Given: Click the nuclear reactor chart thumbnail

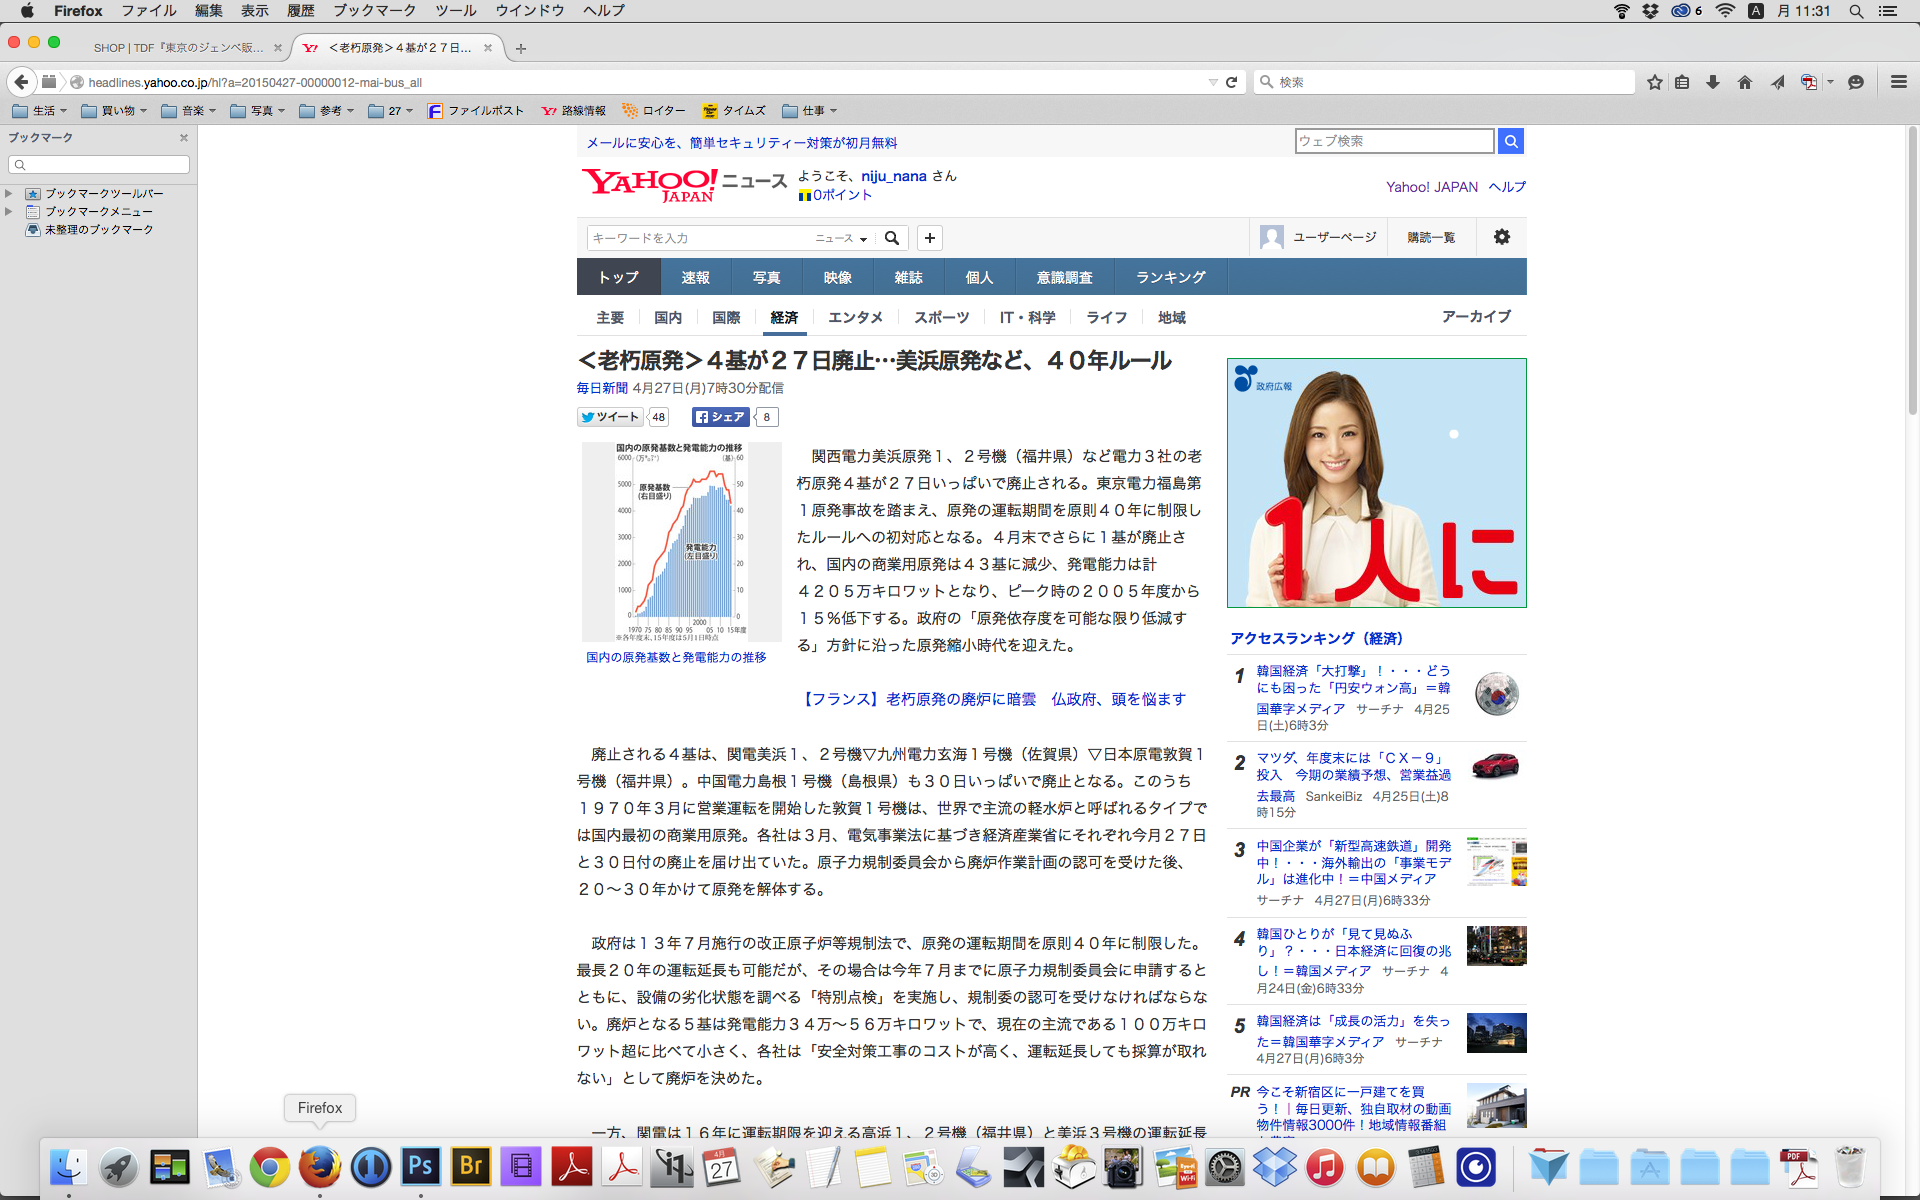Looking at the screenshot, I should coord(681,541).
